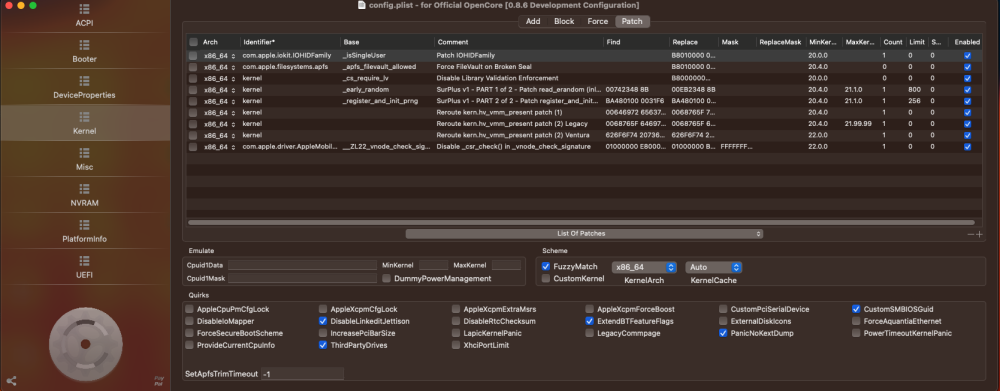The image size is (1000, 391).
Task: Click the Cpuid1Mask input field
Action: 302,279
